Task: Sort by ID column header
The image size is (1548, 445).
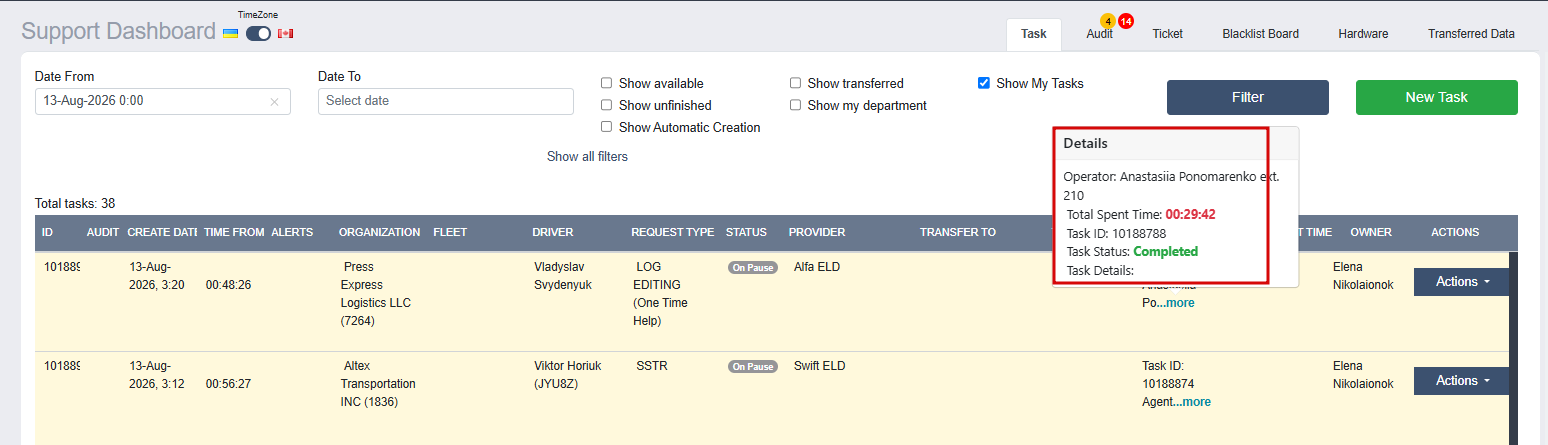Action: point(48,232)
